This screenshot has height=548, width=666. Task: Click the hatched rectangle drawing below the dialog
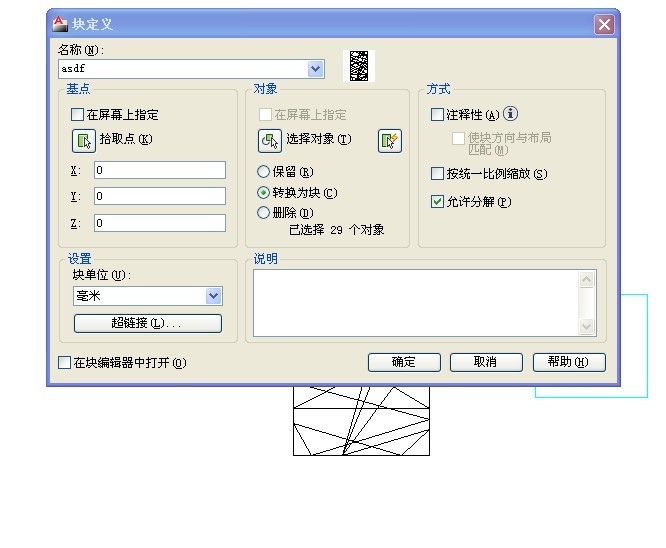(361, 421)
